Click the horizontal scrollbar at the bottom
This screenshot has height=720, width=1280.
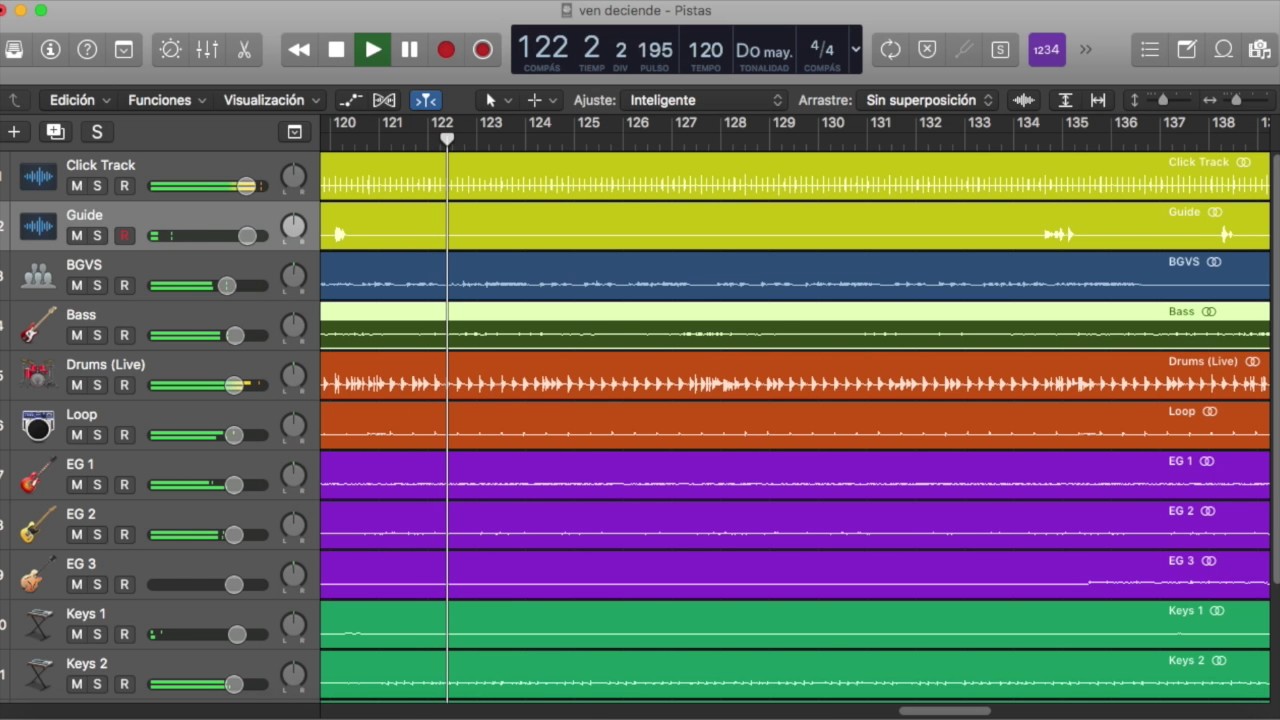(945, 711)
